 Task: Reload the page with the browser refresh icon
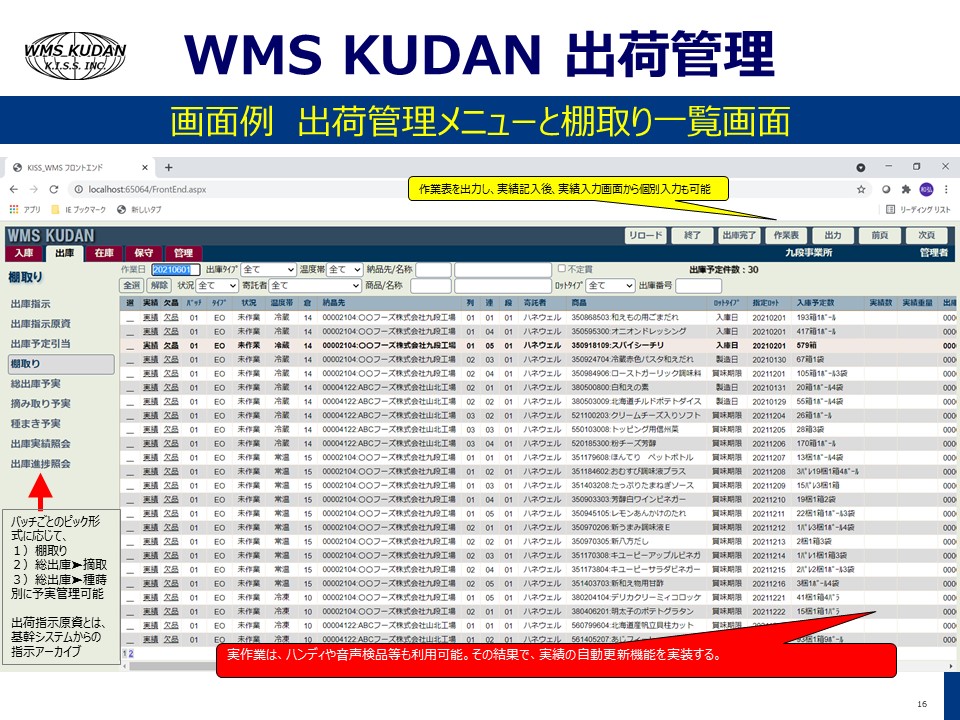tap(54, 189)
